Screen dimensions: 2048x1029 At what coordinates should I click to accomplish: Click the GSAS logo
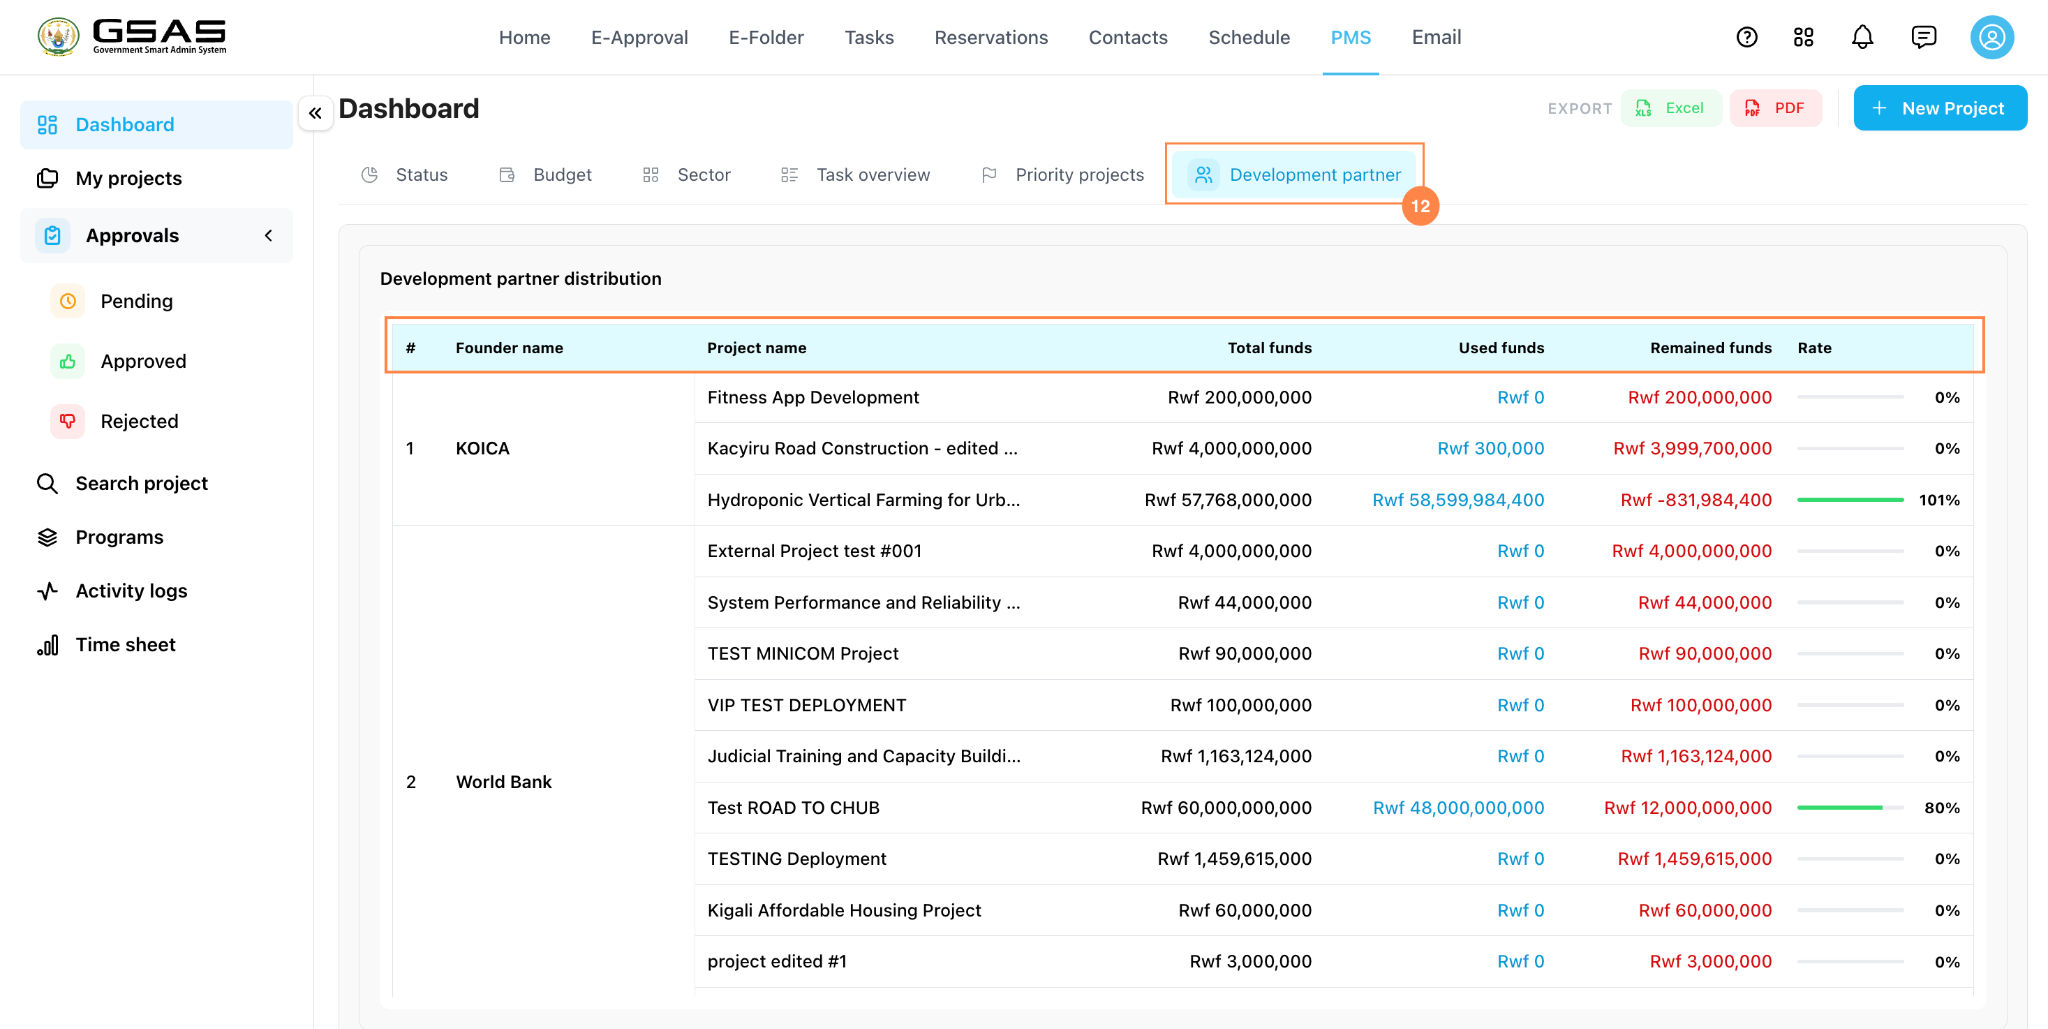coord(132,37)
